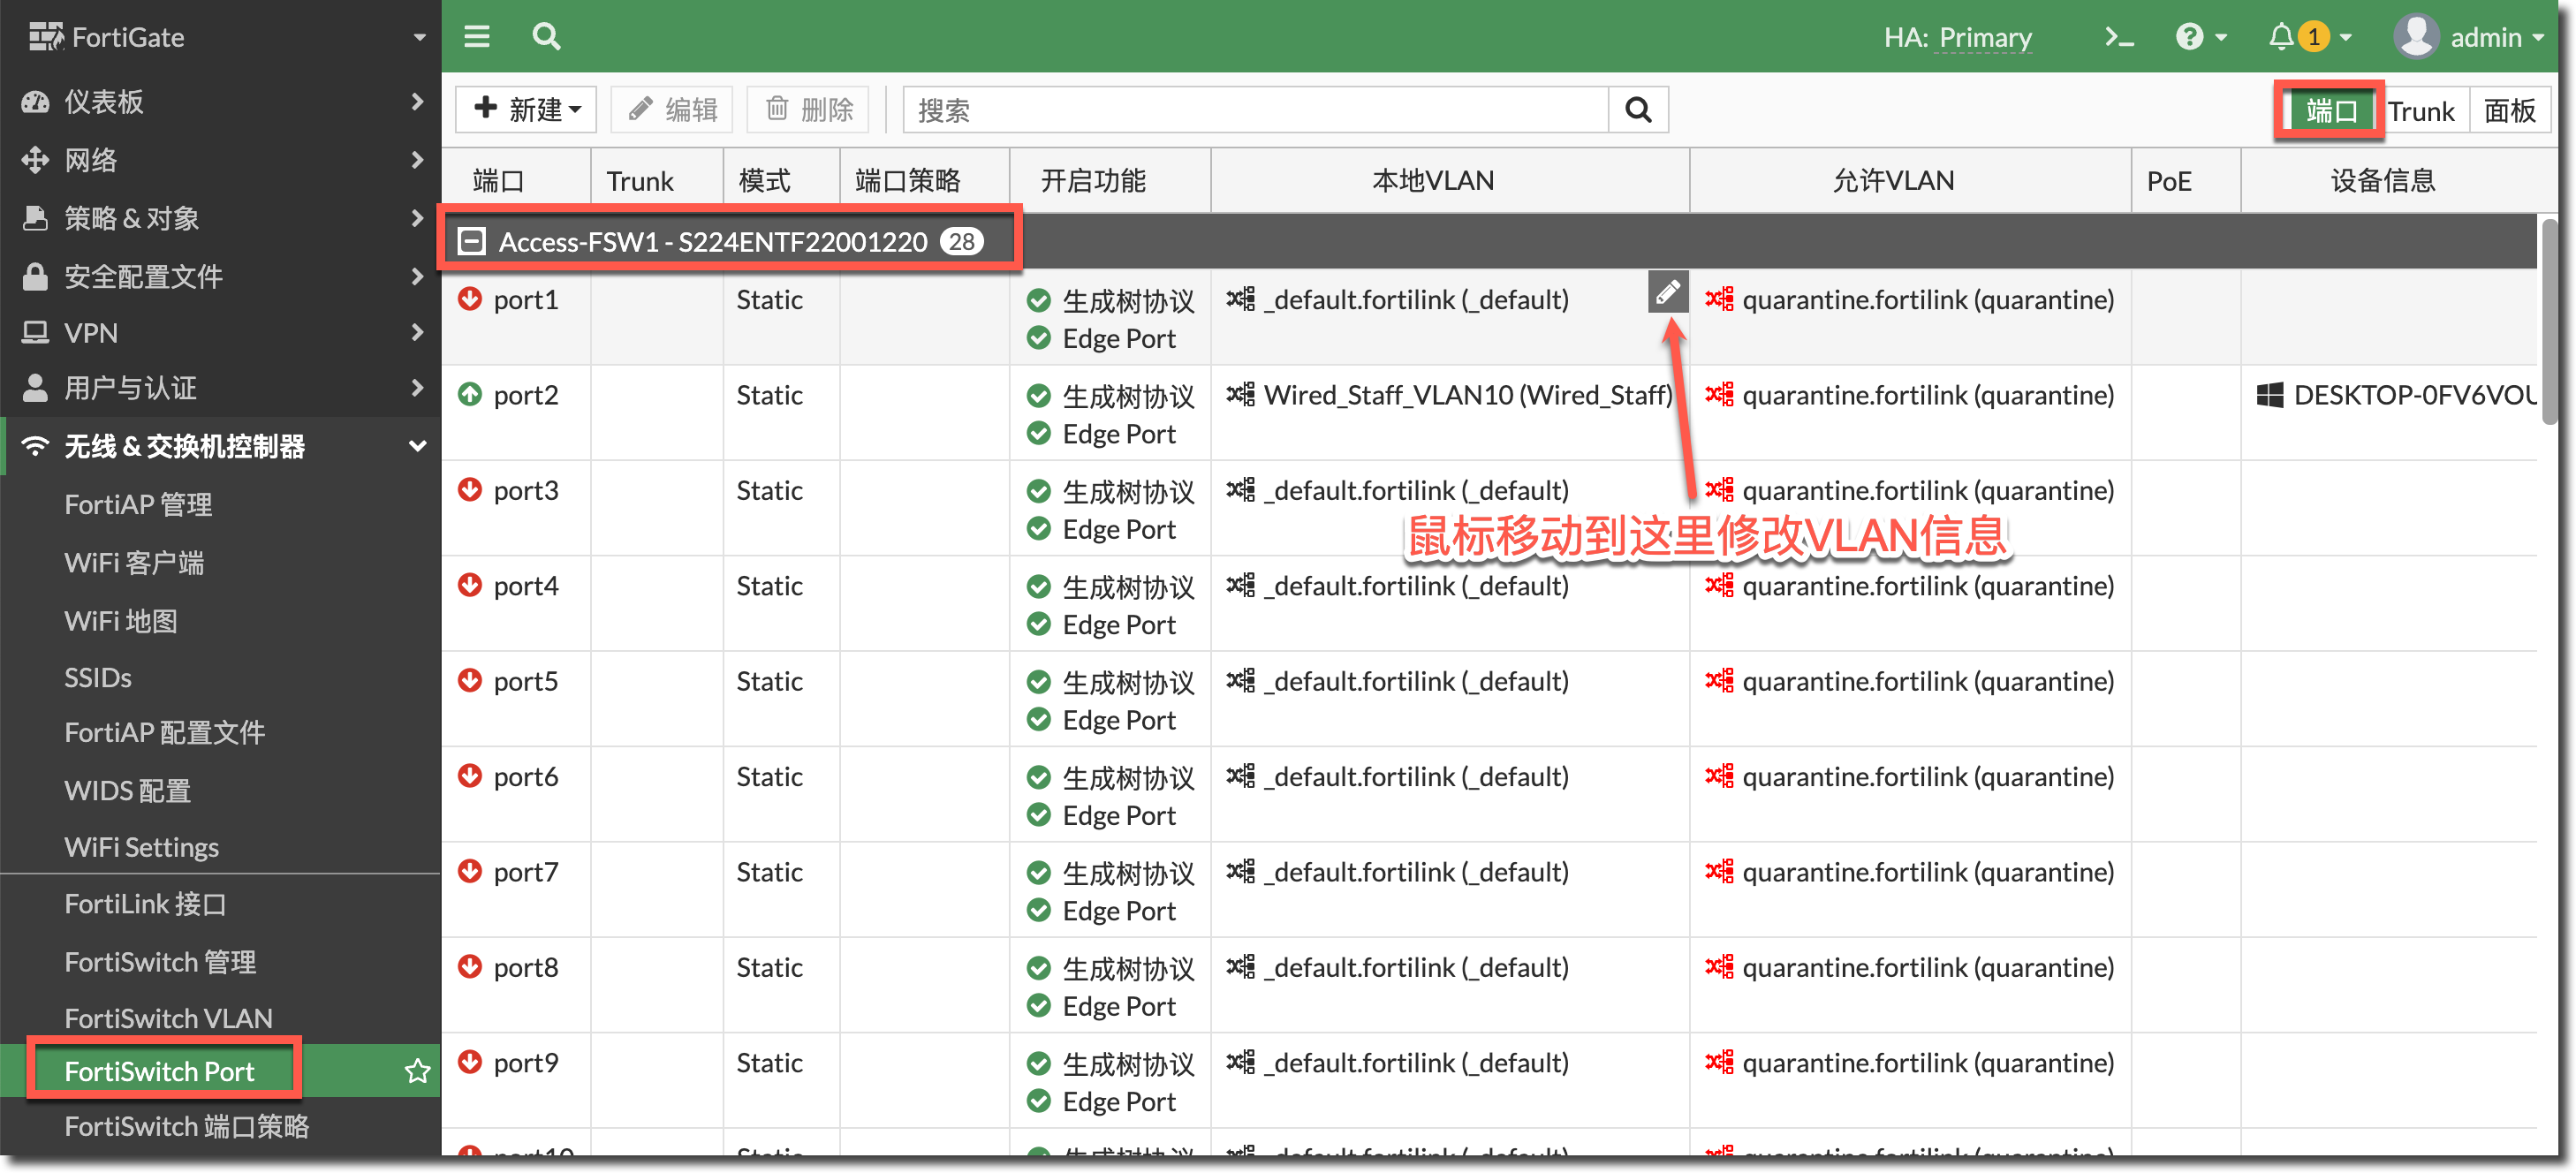This screenshot has width=2576, height=1173.
Task: Click the top bar search magnifier icon
Action: (x=546, y=37)
